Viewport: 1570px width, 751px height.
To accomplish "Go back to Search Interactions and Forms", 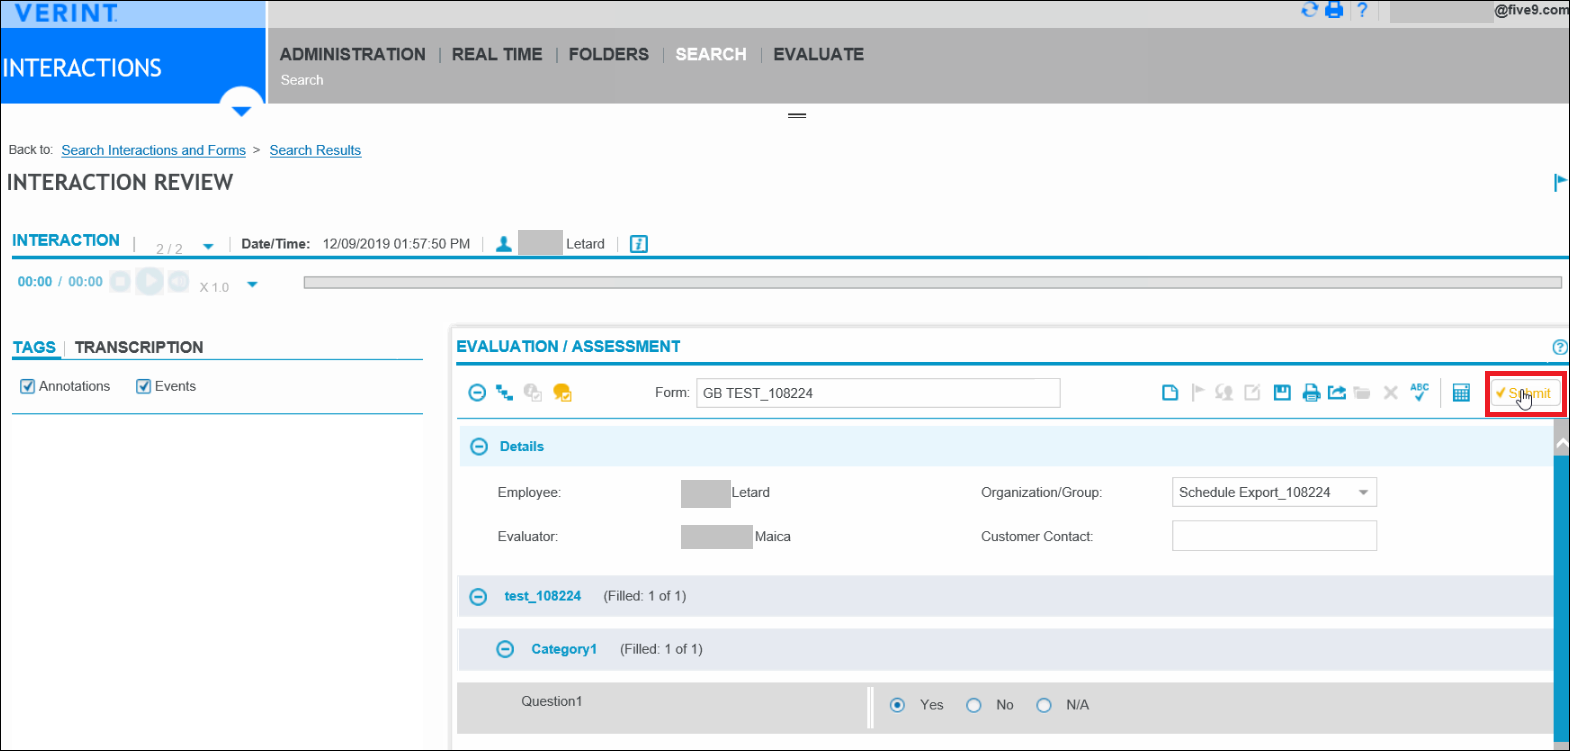I will click(x=153, y=150).
